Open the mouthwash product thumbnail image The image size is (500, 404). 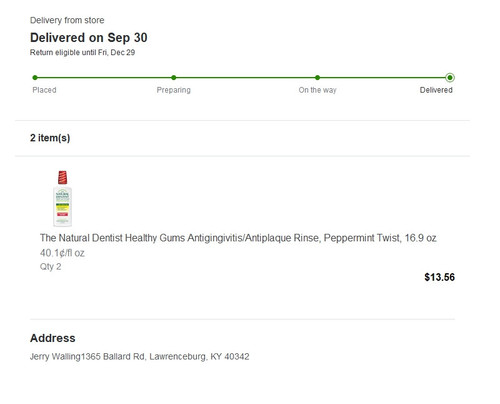[62, 198]
